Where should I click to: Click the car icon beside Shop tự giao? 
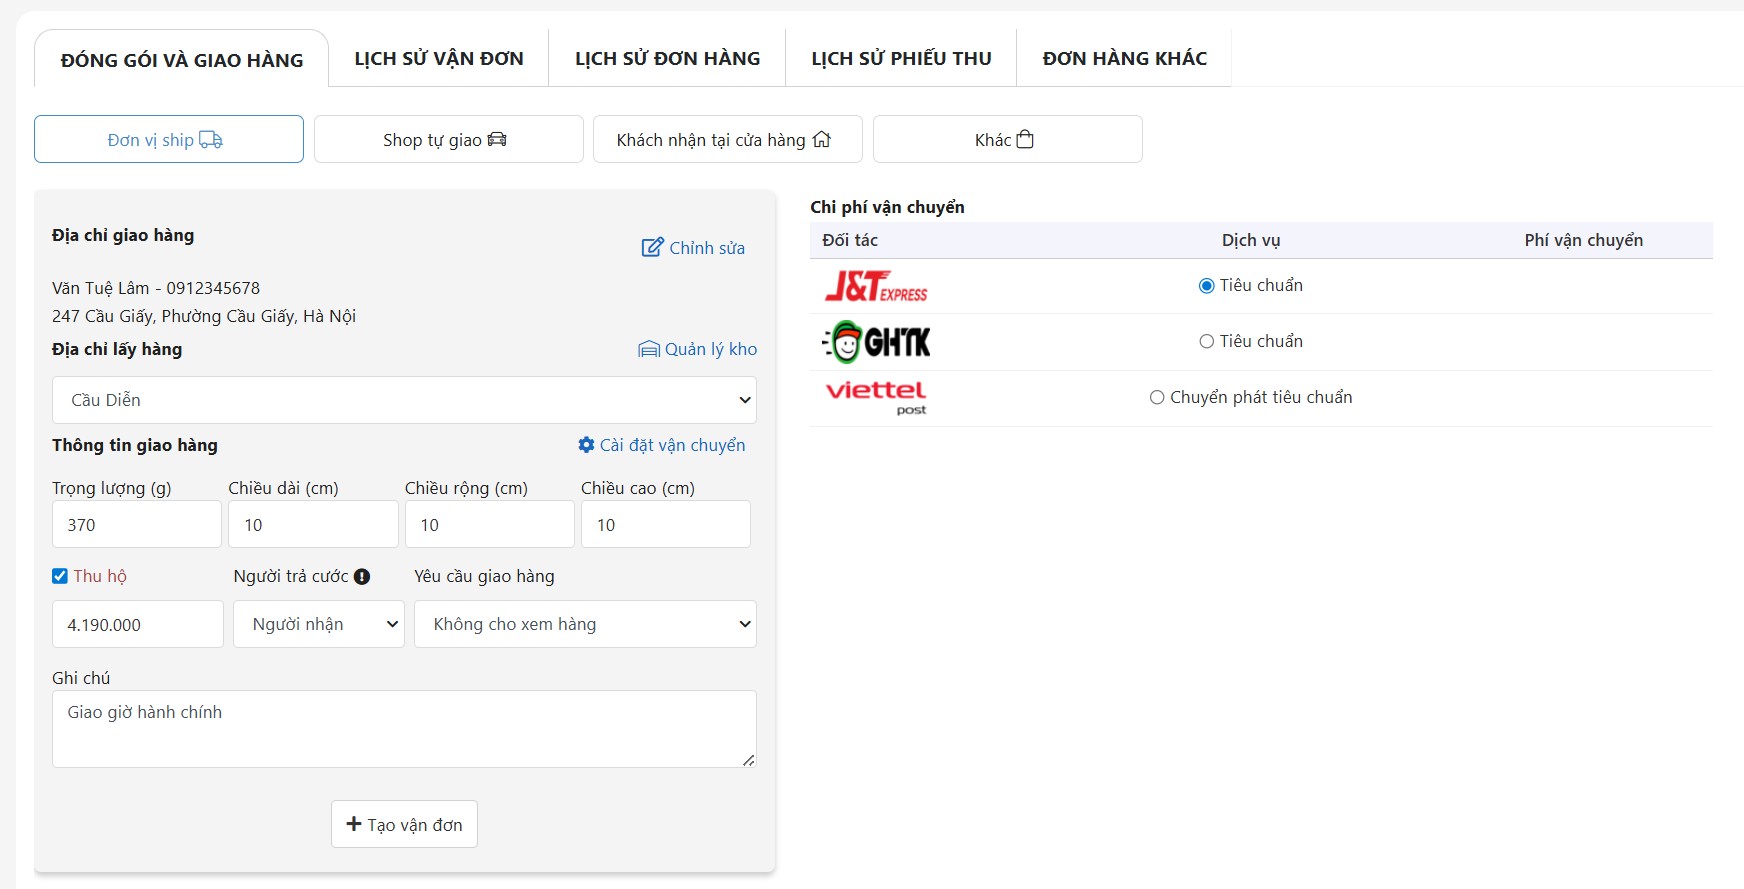click(497, 140)
